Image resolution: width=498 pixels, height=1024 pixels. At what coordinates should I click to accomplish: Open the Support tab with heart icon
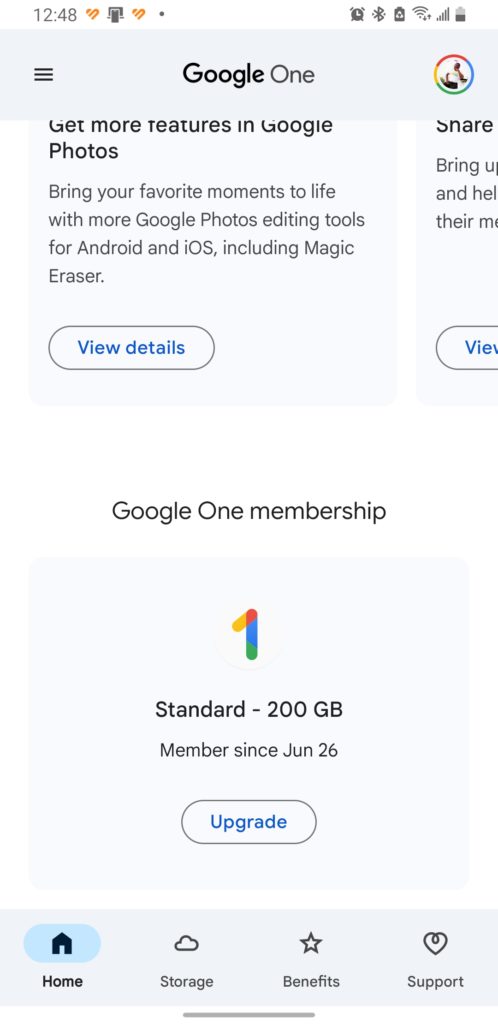click(x=435, y=961)
